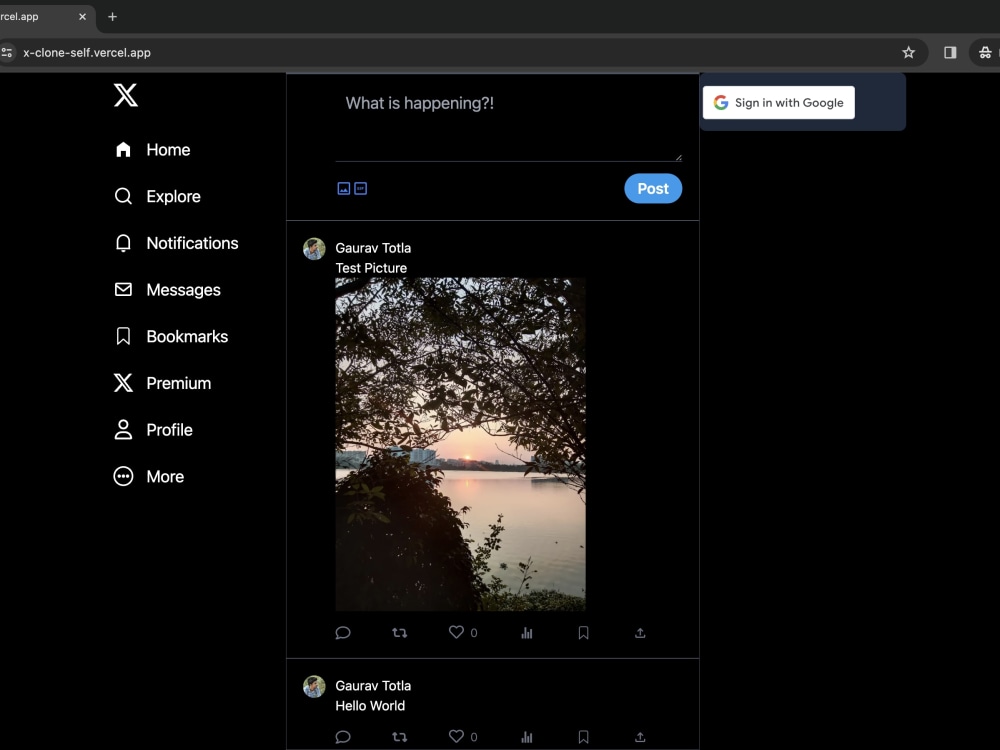Bookmark this page with the star icon
Image resolution: width=1000 pixels, height=750 pixels.
click(x=909, y=52)
